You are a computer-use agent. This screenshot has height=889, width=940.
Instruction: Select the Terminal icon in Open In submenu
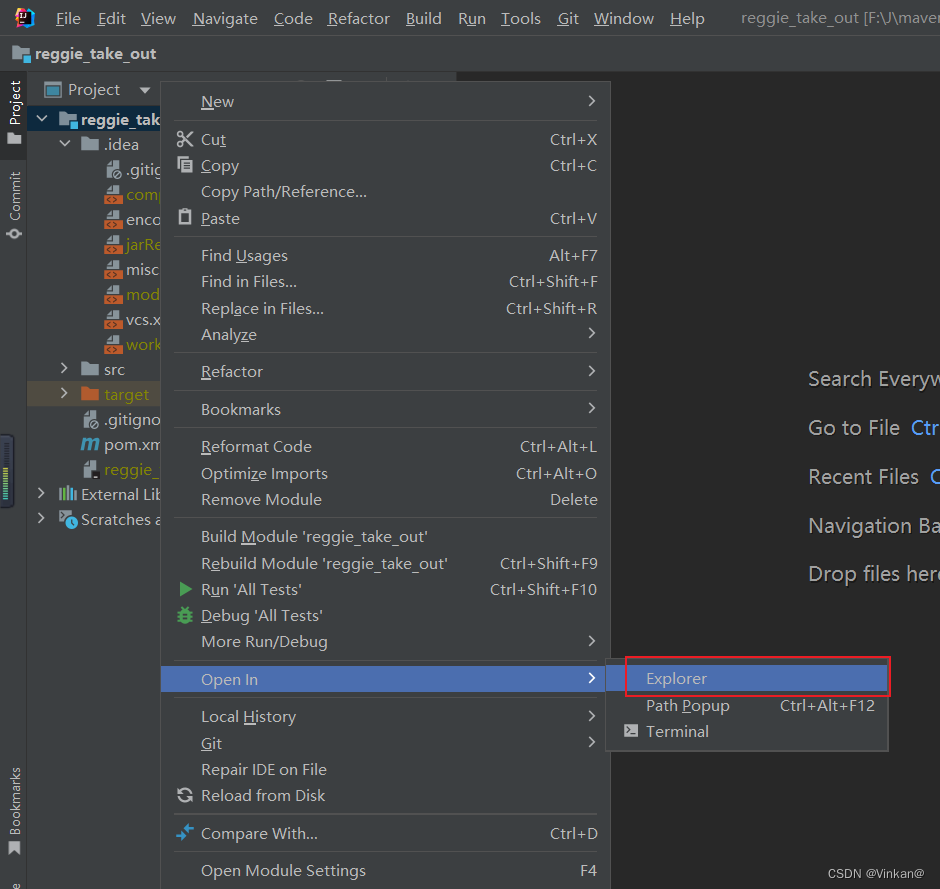[x=633, y=731]
